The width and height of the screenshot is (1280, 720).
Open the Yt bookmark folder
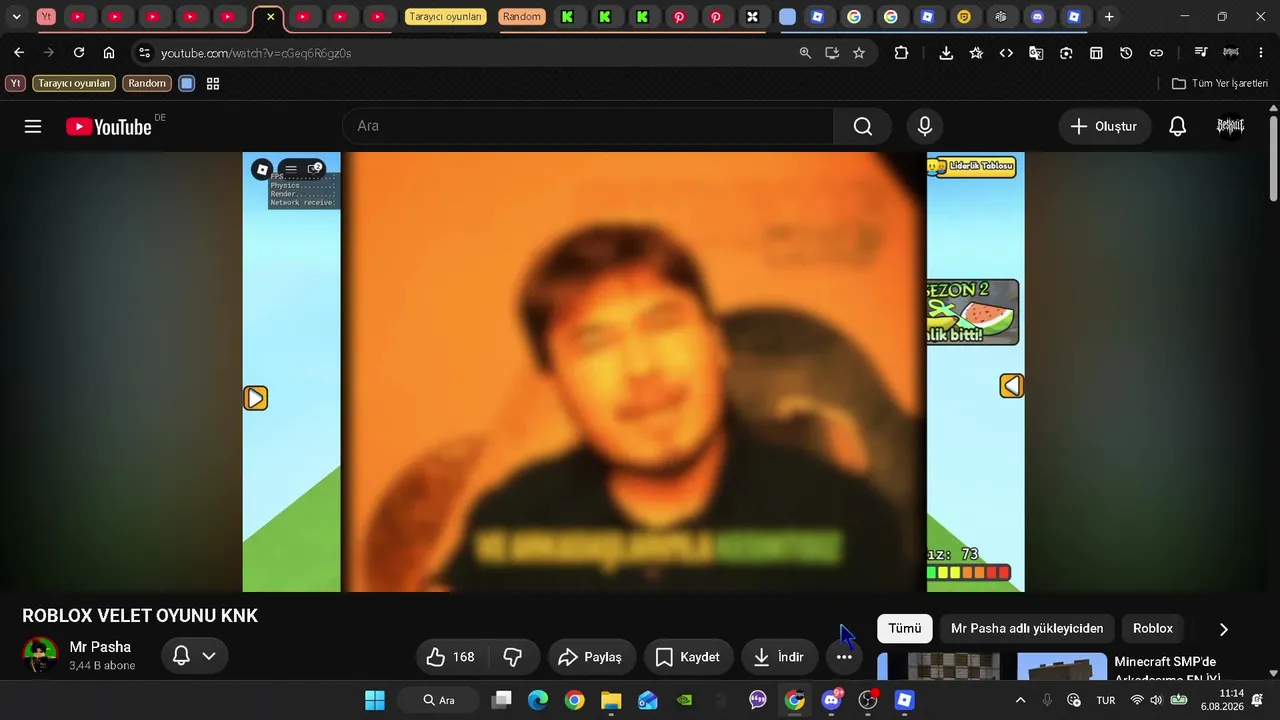tap(15, 84)
